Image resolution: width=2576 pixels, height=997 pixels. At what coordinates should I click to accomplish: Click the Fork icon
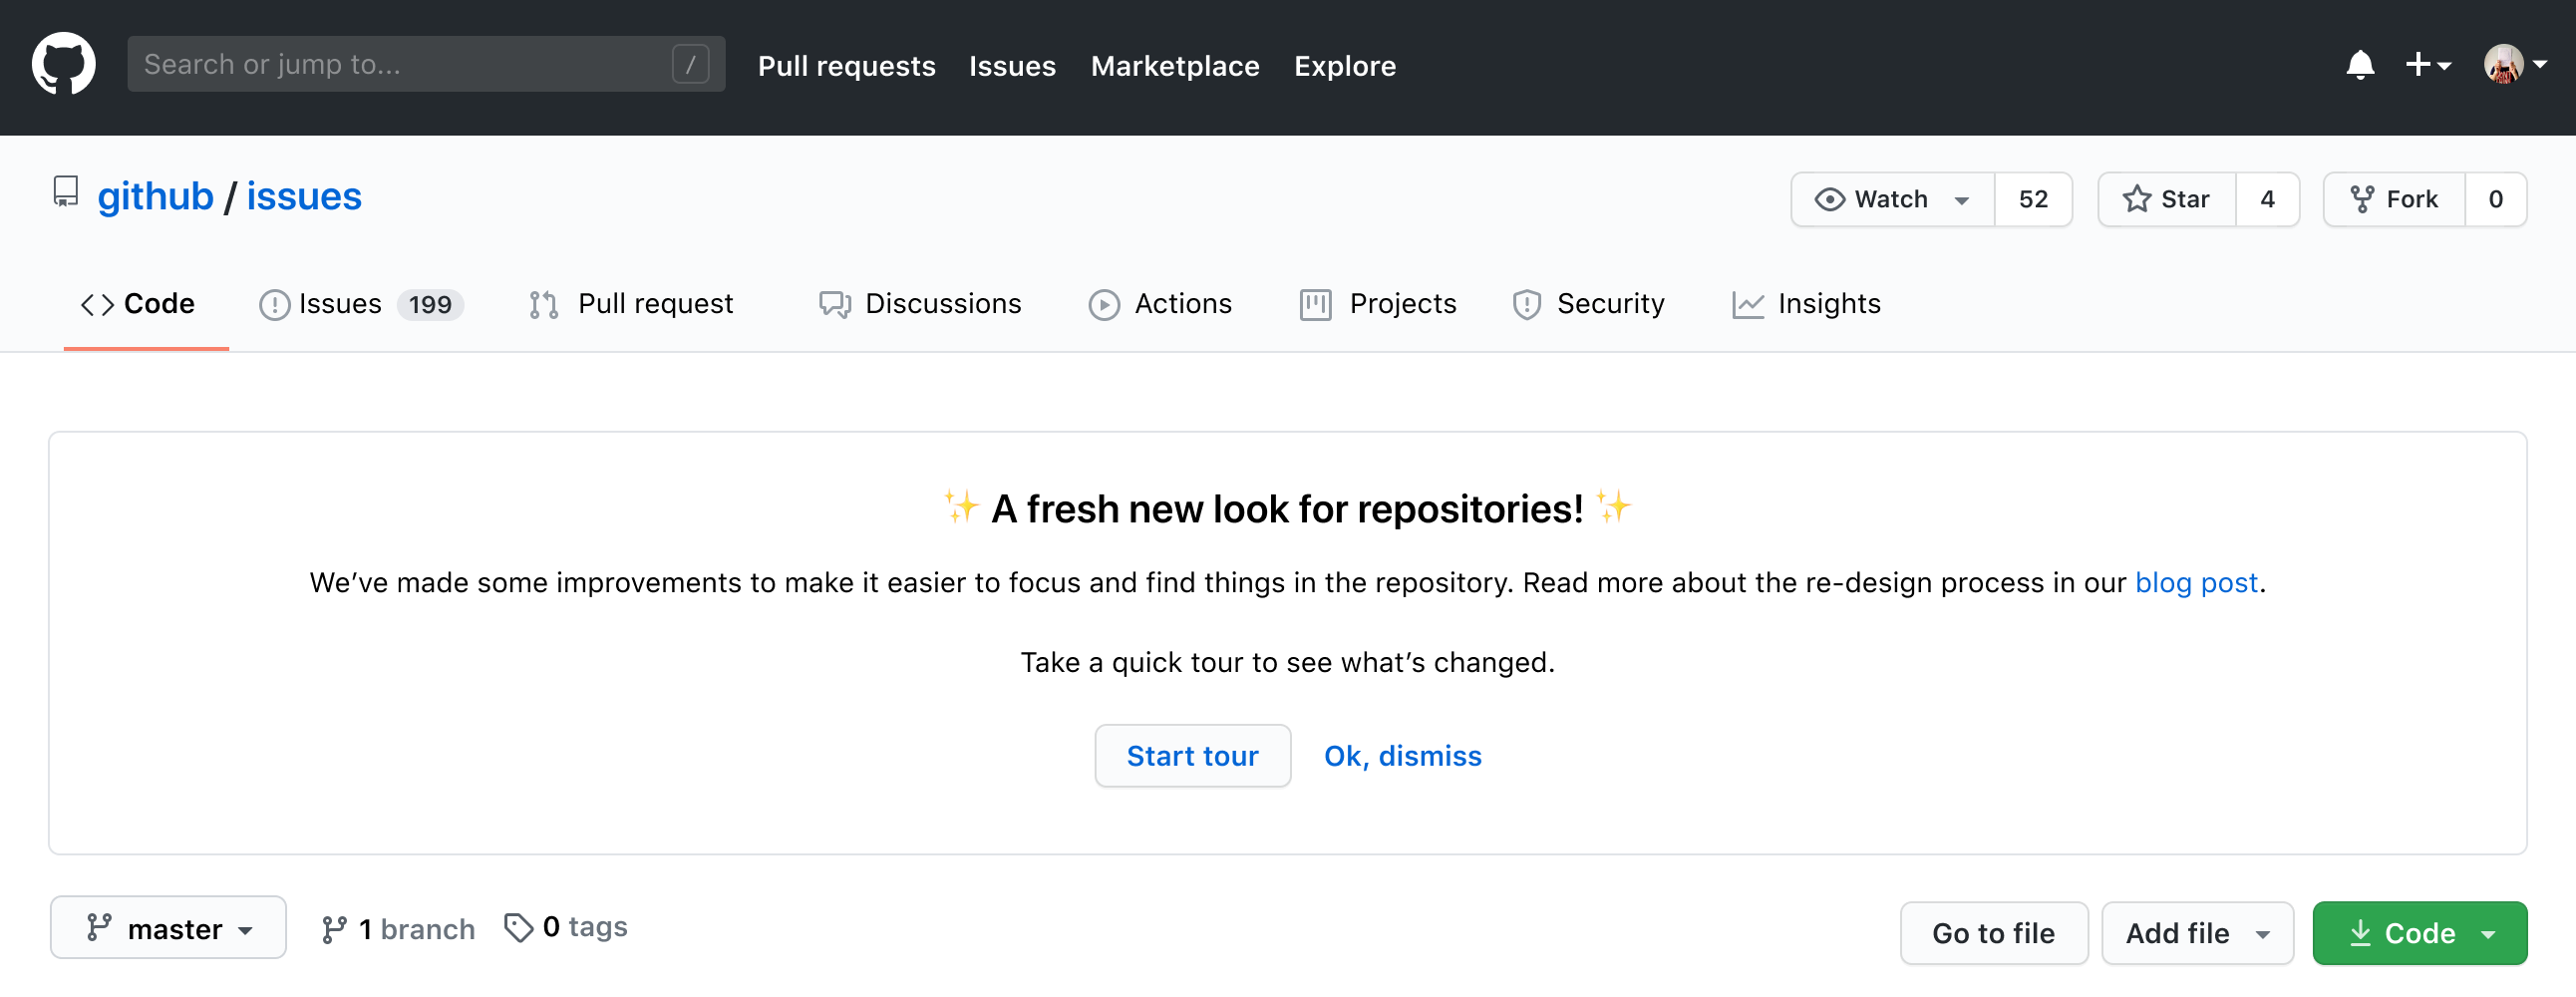click(2362, 200)
